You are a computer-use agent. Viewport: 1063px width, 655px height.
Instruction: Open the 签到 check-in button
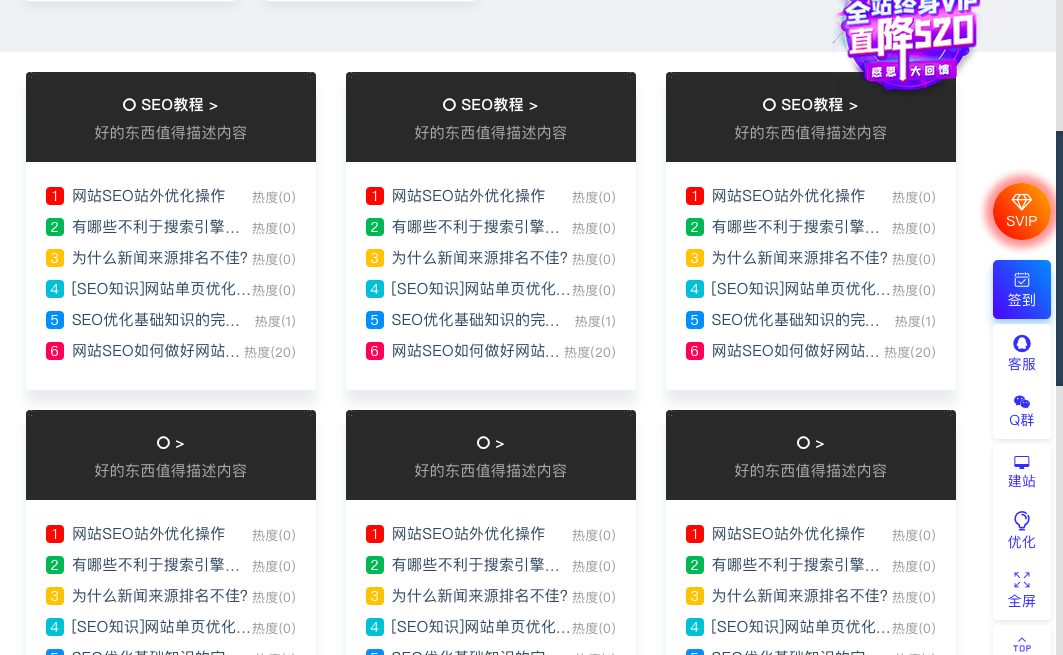tap(1021, 289)
